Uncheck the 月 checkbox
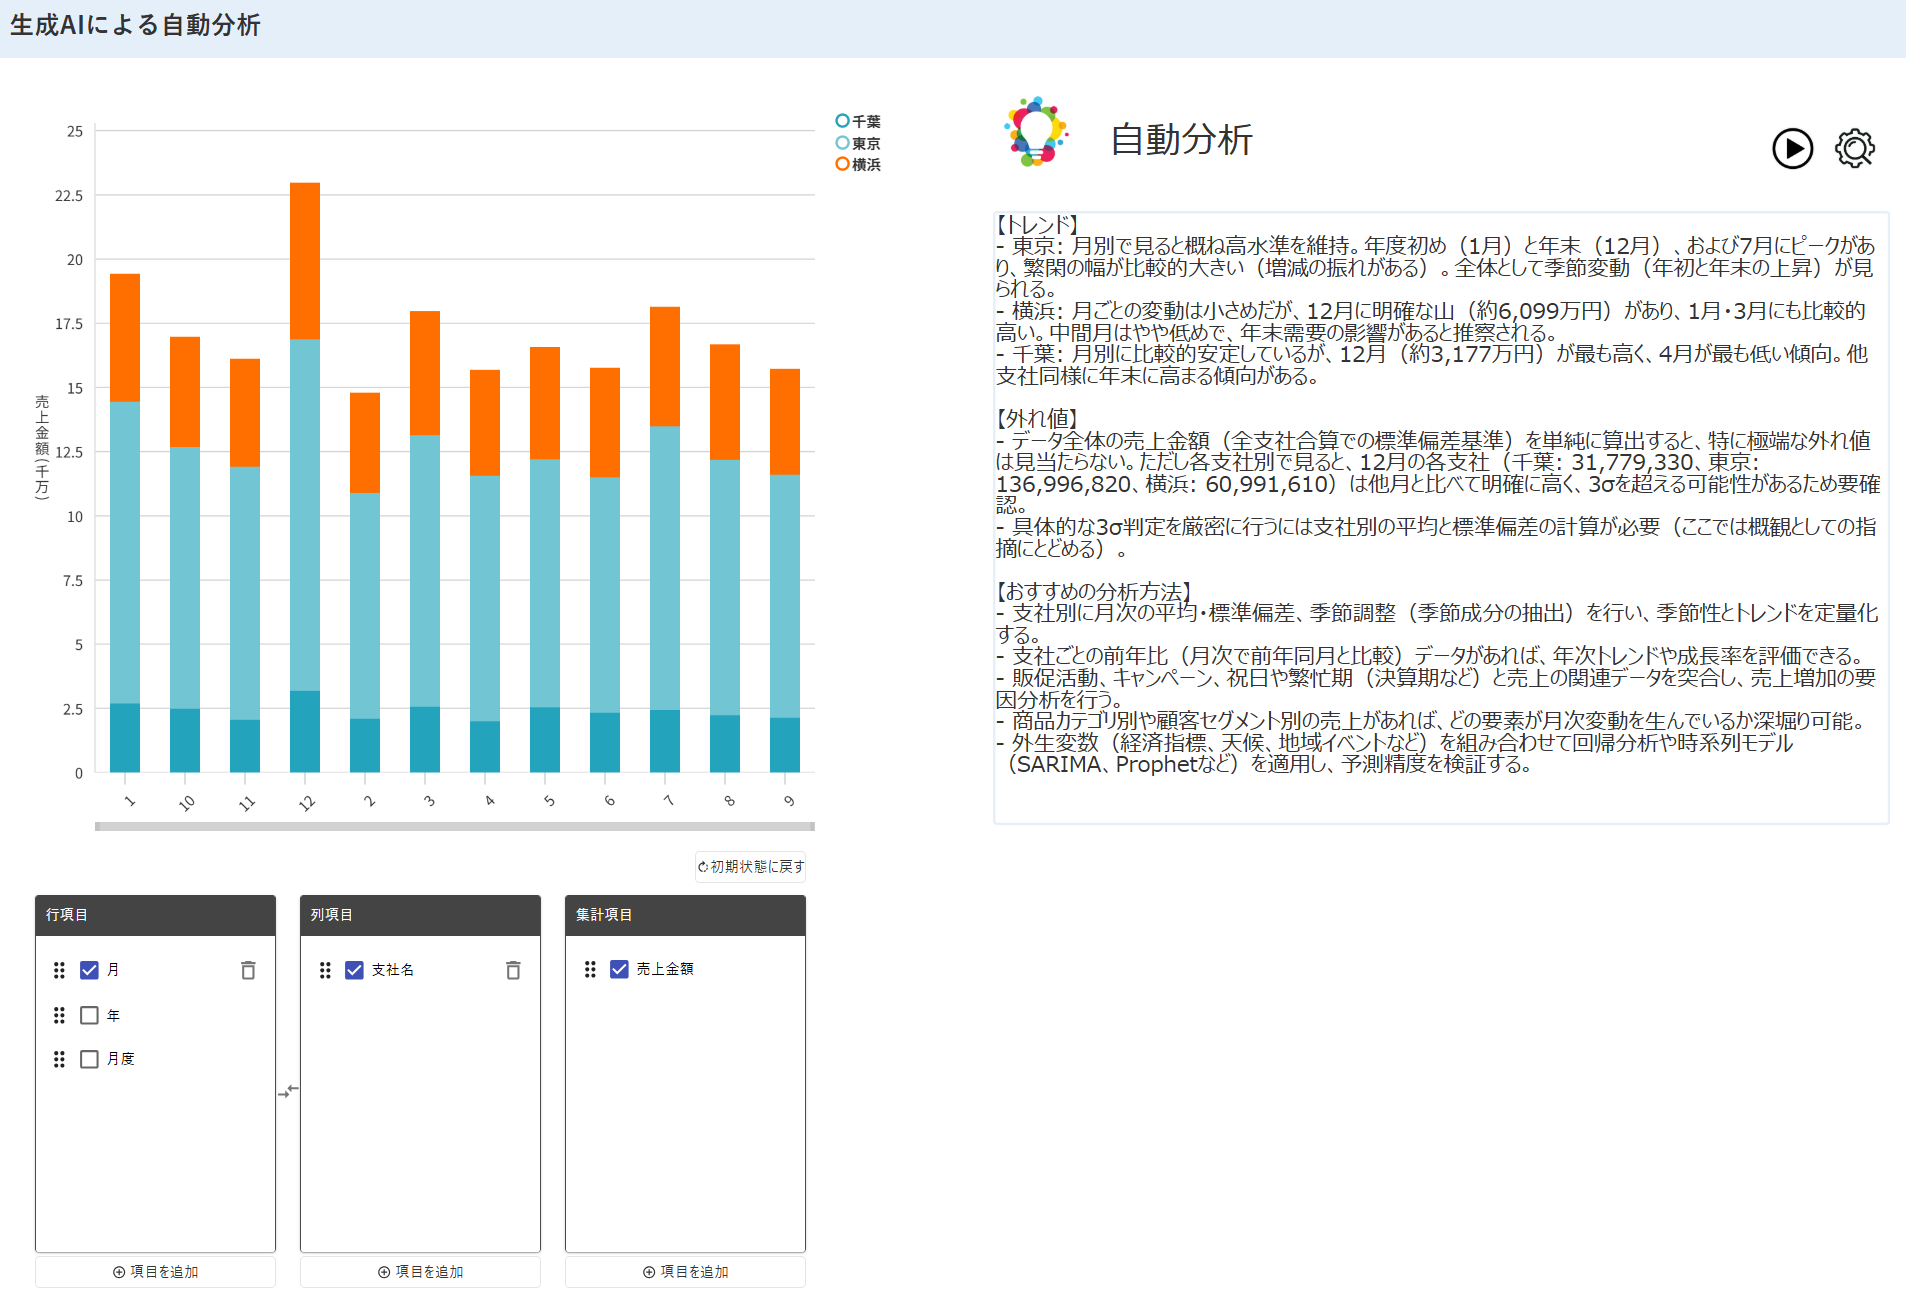This screenshot has height=1290, width=1906. tap(89, 970)
